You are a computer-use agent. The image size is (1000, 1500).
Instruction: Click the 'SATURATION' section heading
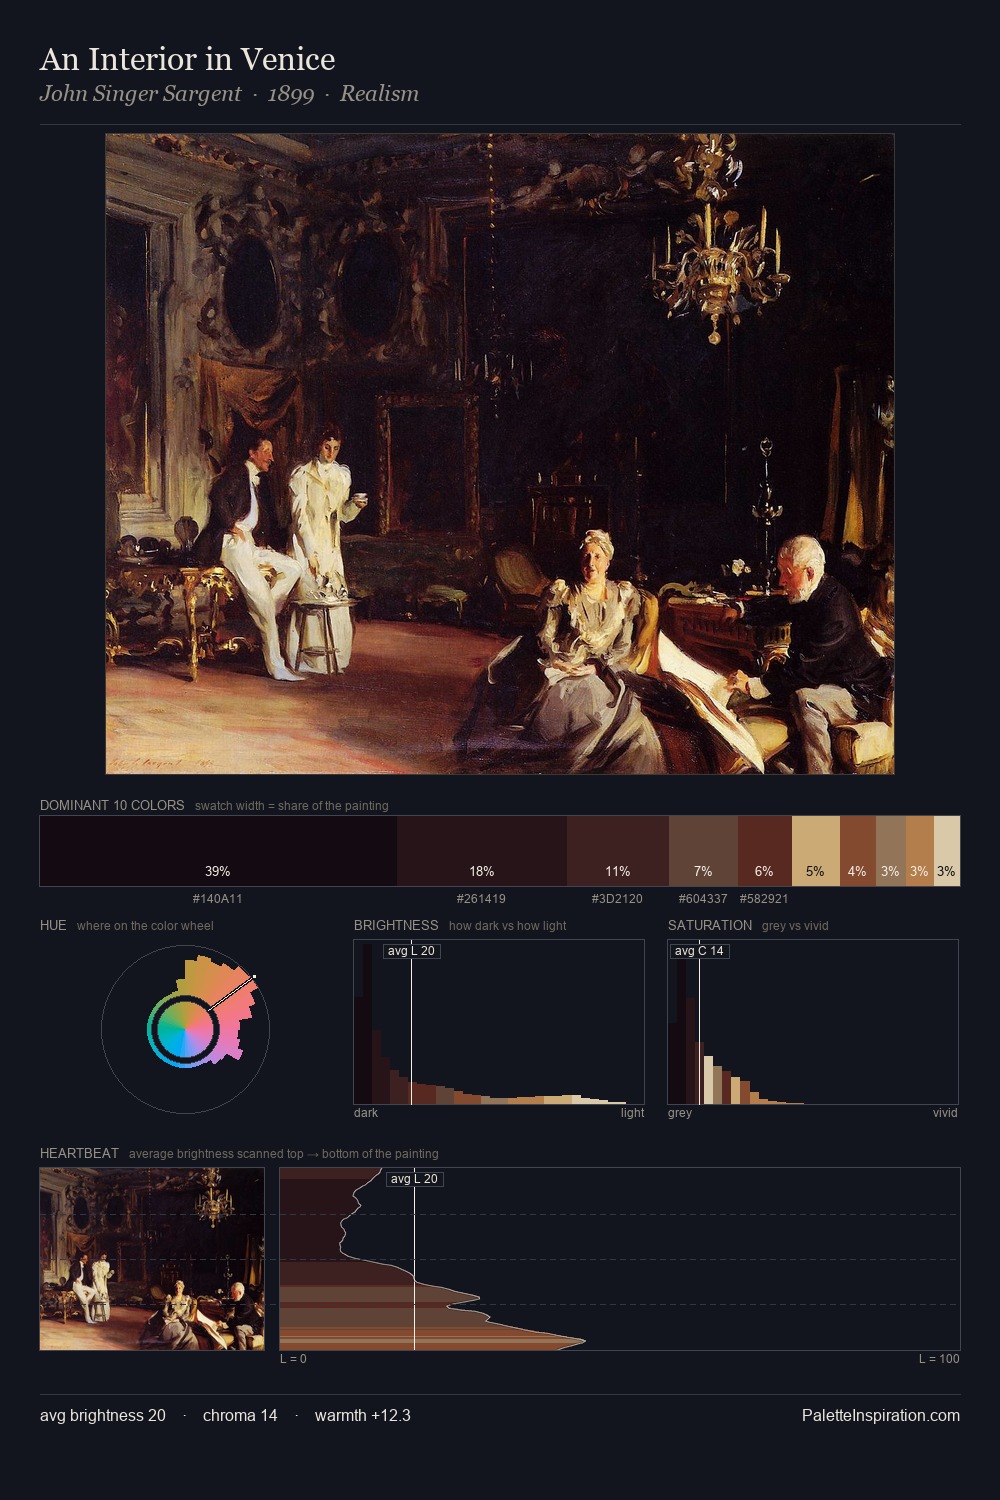pos(710,925)
